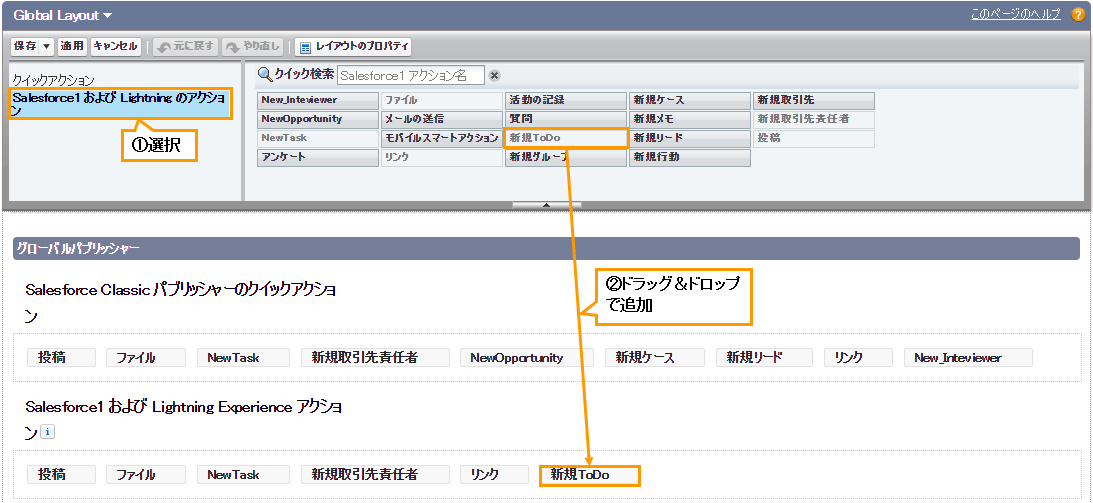The image size is (1093, 503).
Task: Click the Salesforce Classic パブリッシャーのクイックアクション heading
Action: pos(181,302)
